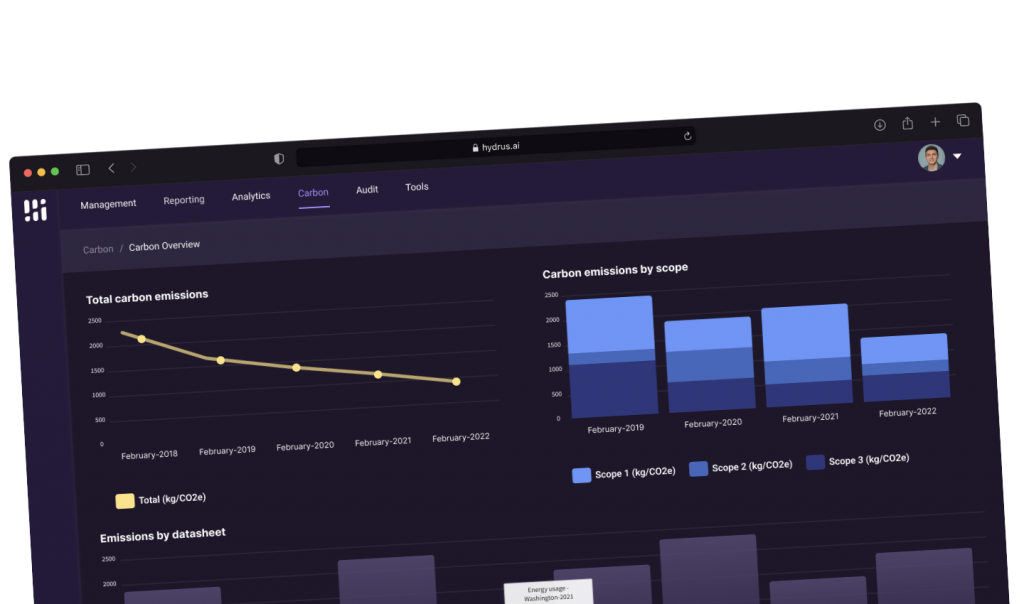The width and height of the screenshot is (1024, 604).
Task: Open the Management tab
Action: click(108, 204)
